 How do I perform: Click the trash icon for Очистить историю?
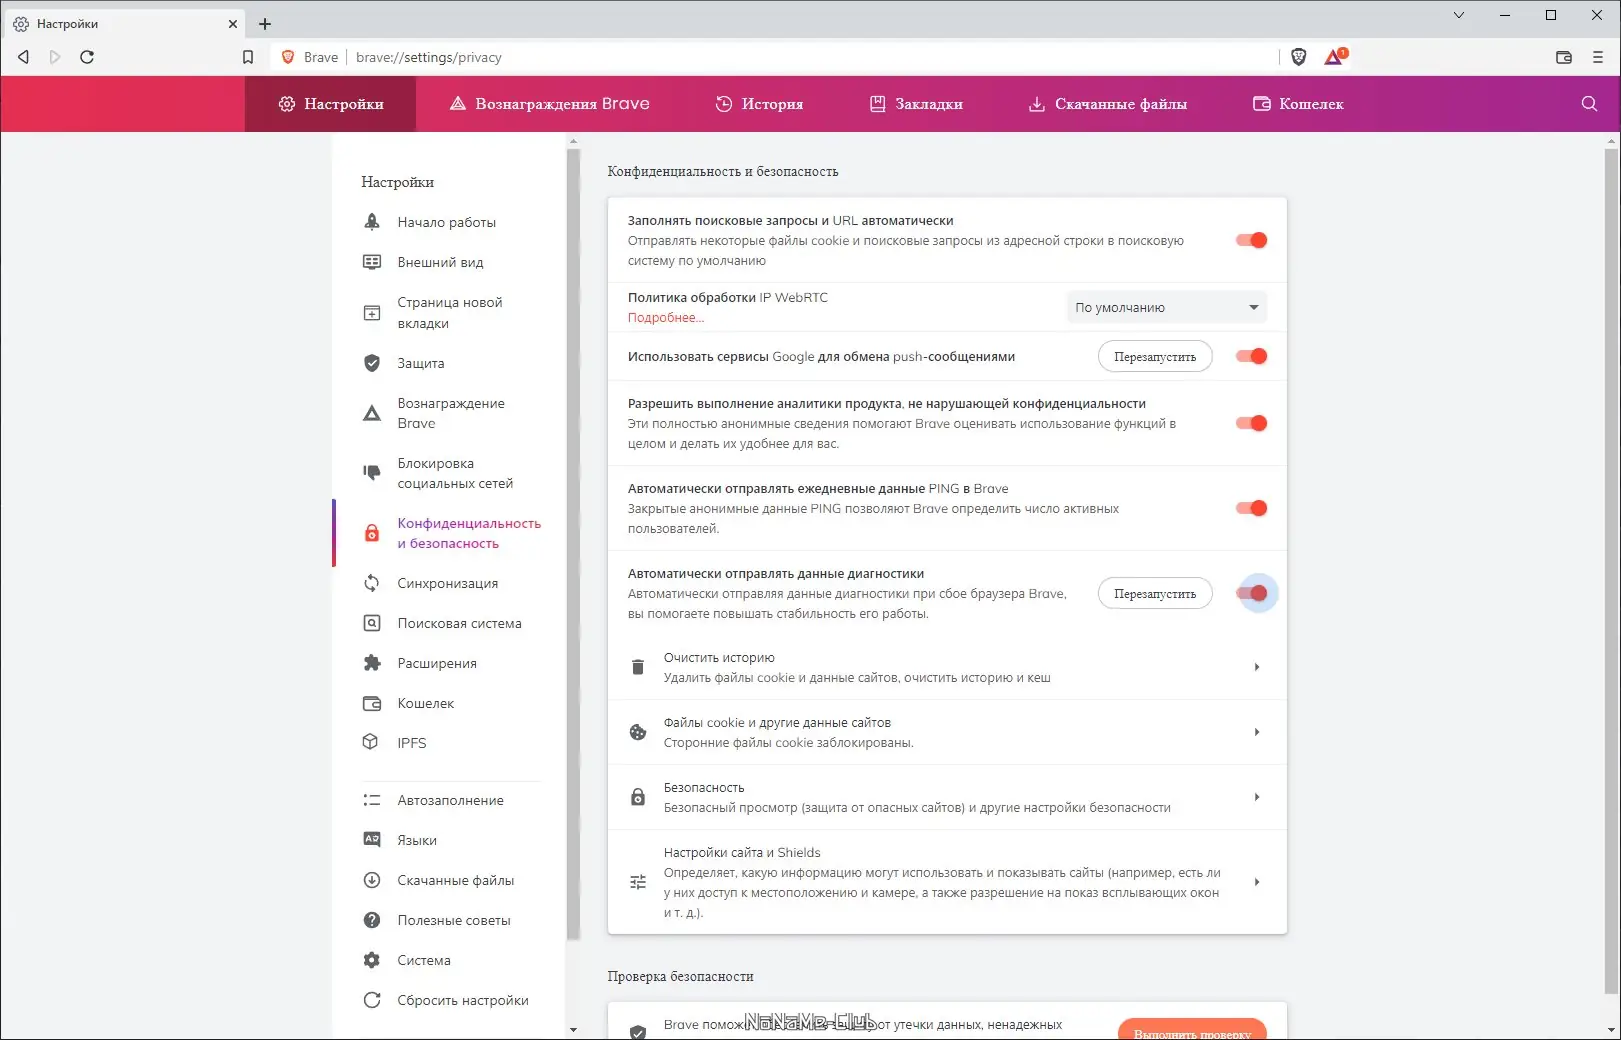(x=638, y=667)
